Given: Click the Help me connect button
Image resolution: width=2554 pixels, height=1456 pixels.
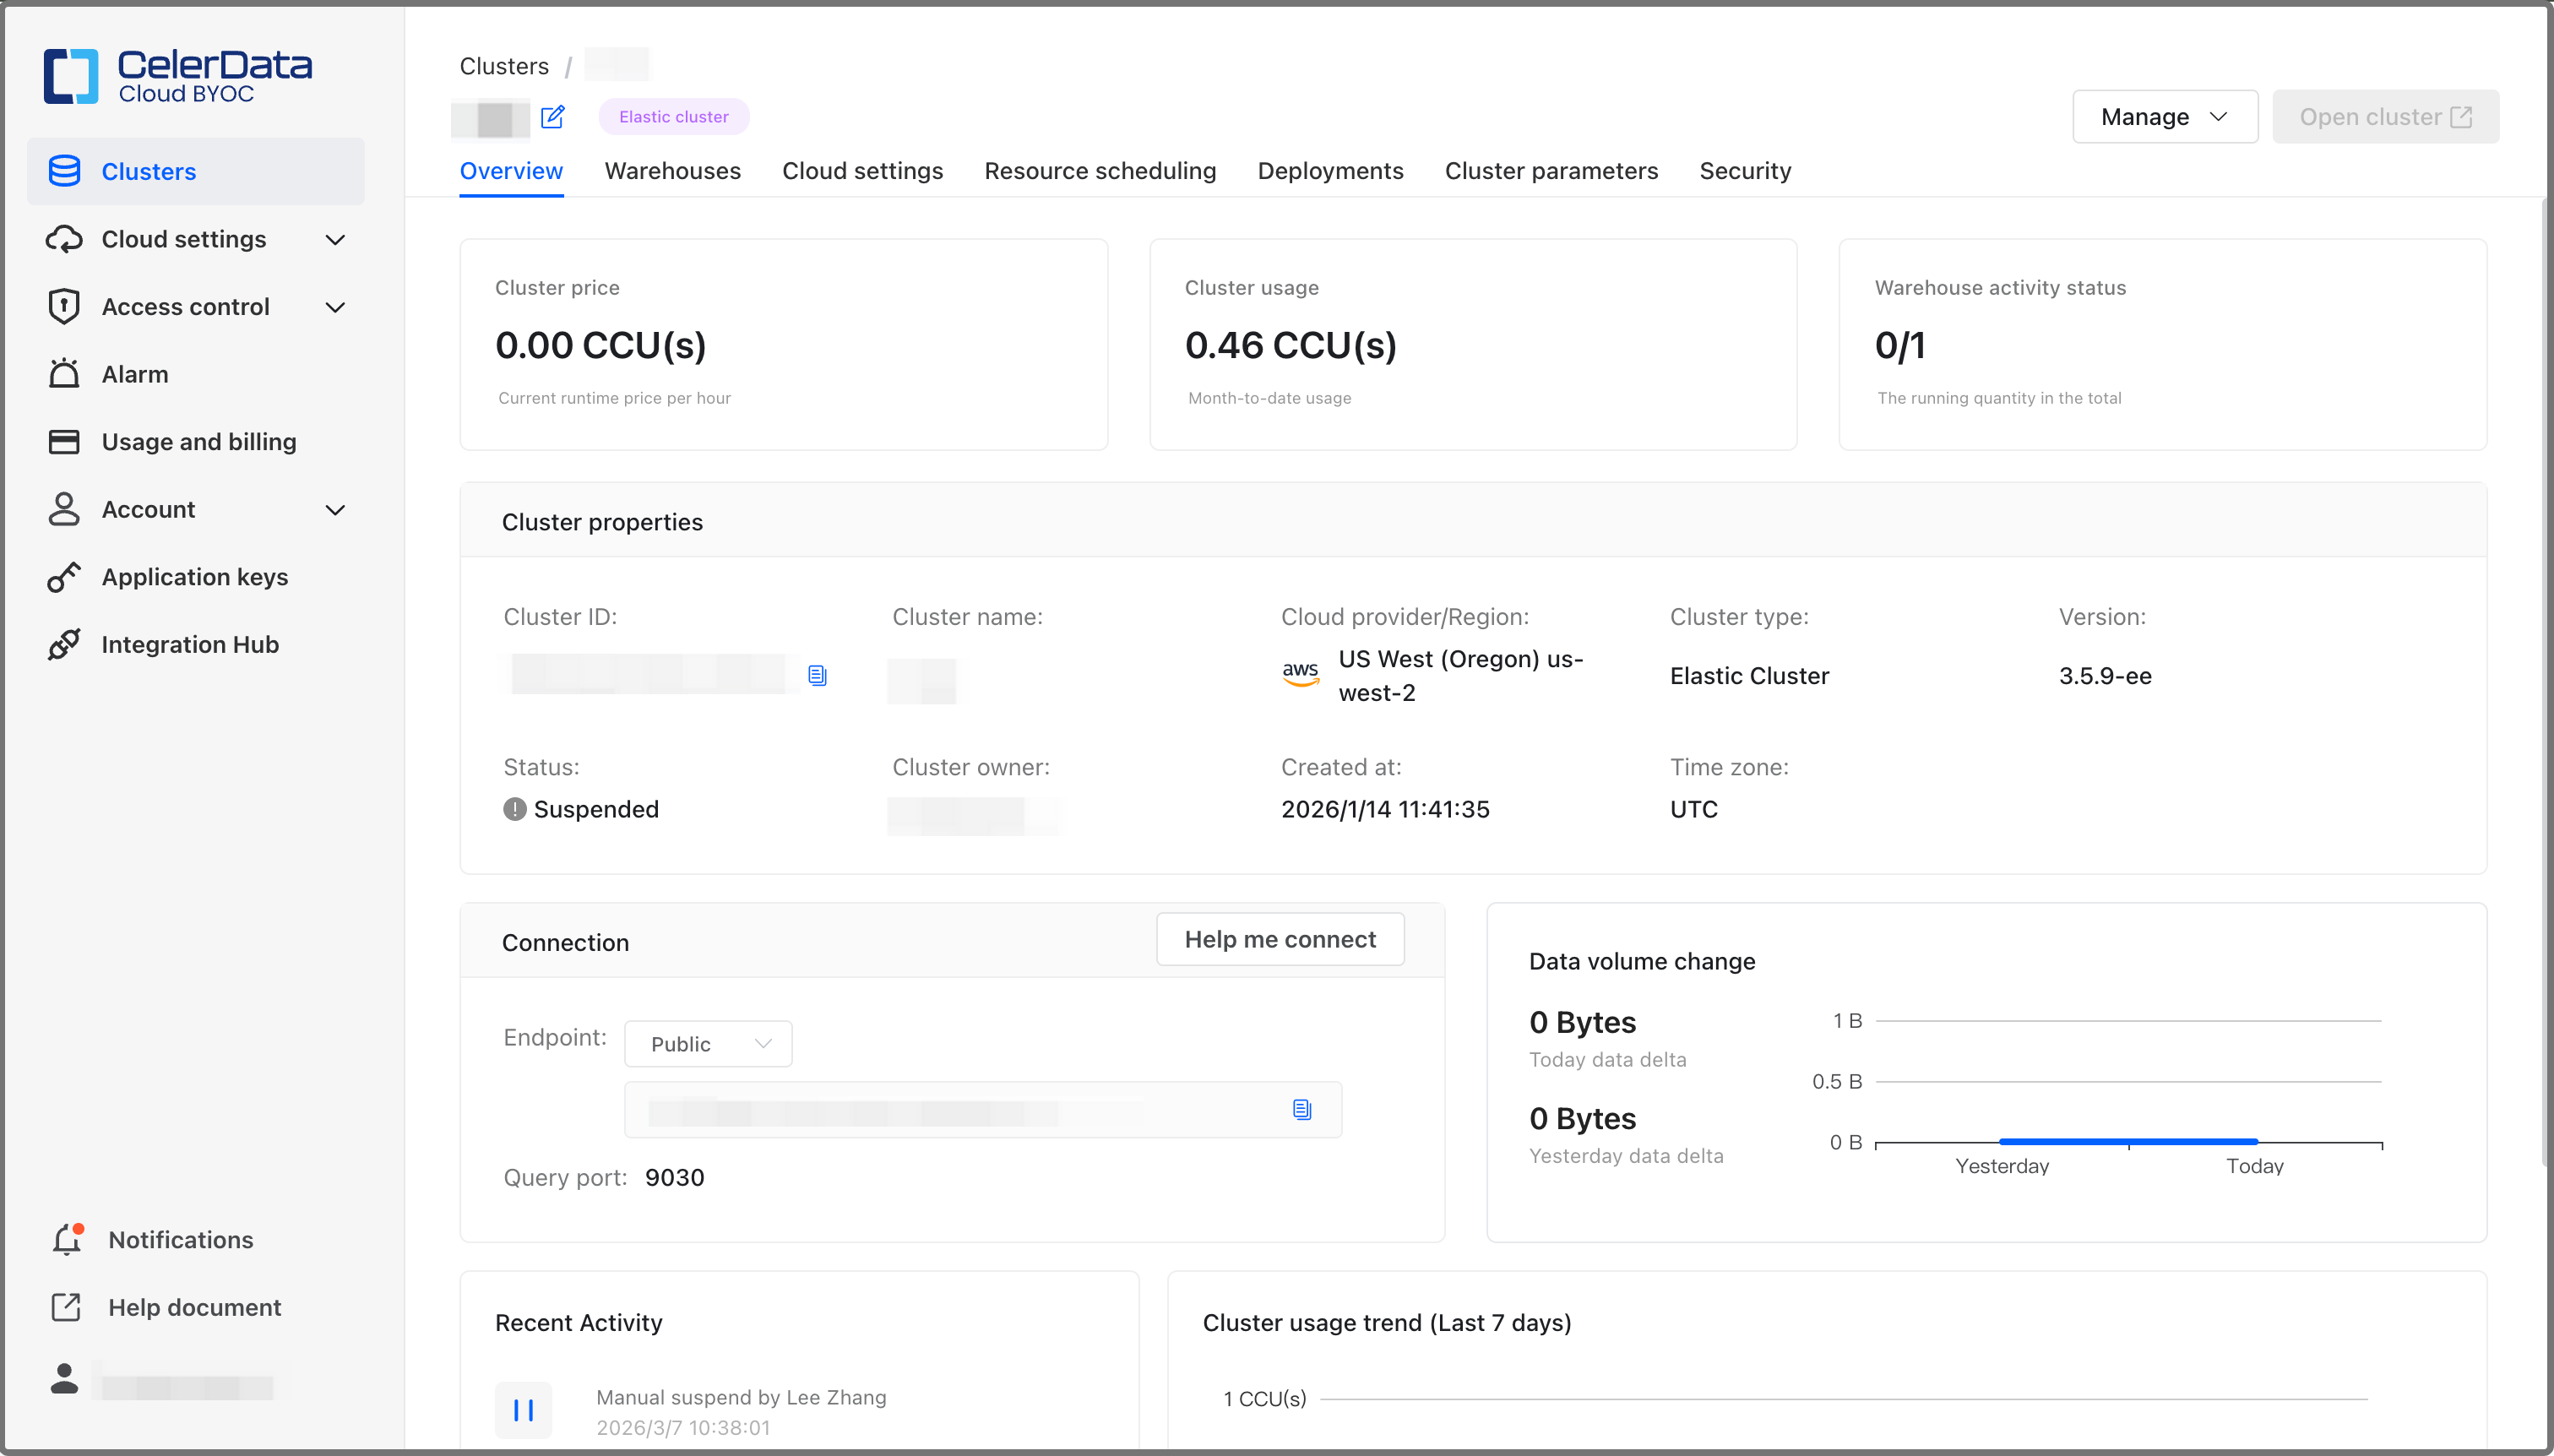Looking at the screenshot, I should (x=1280, y=939).
